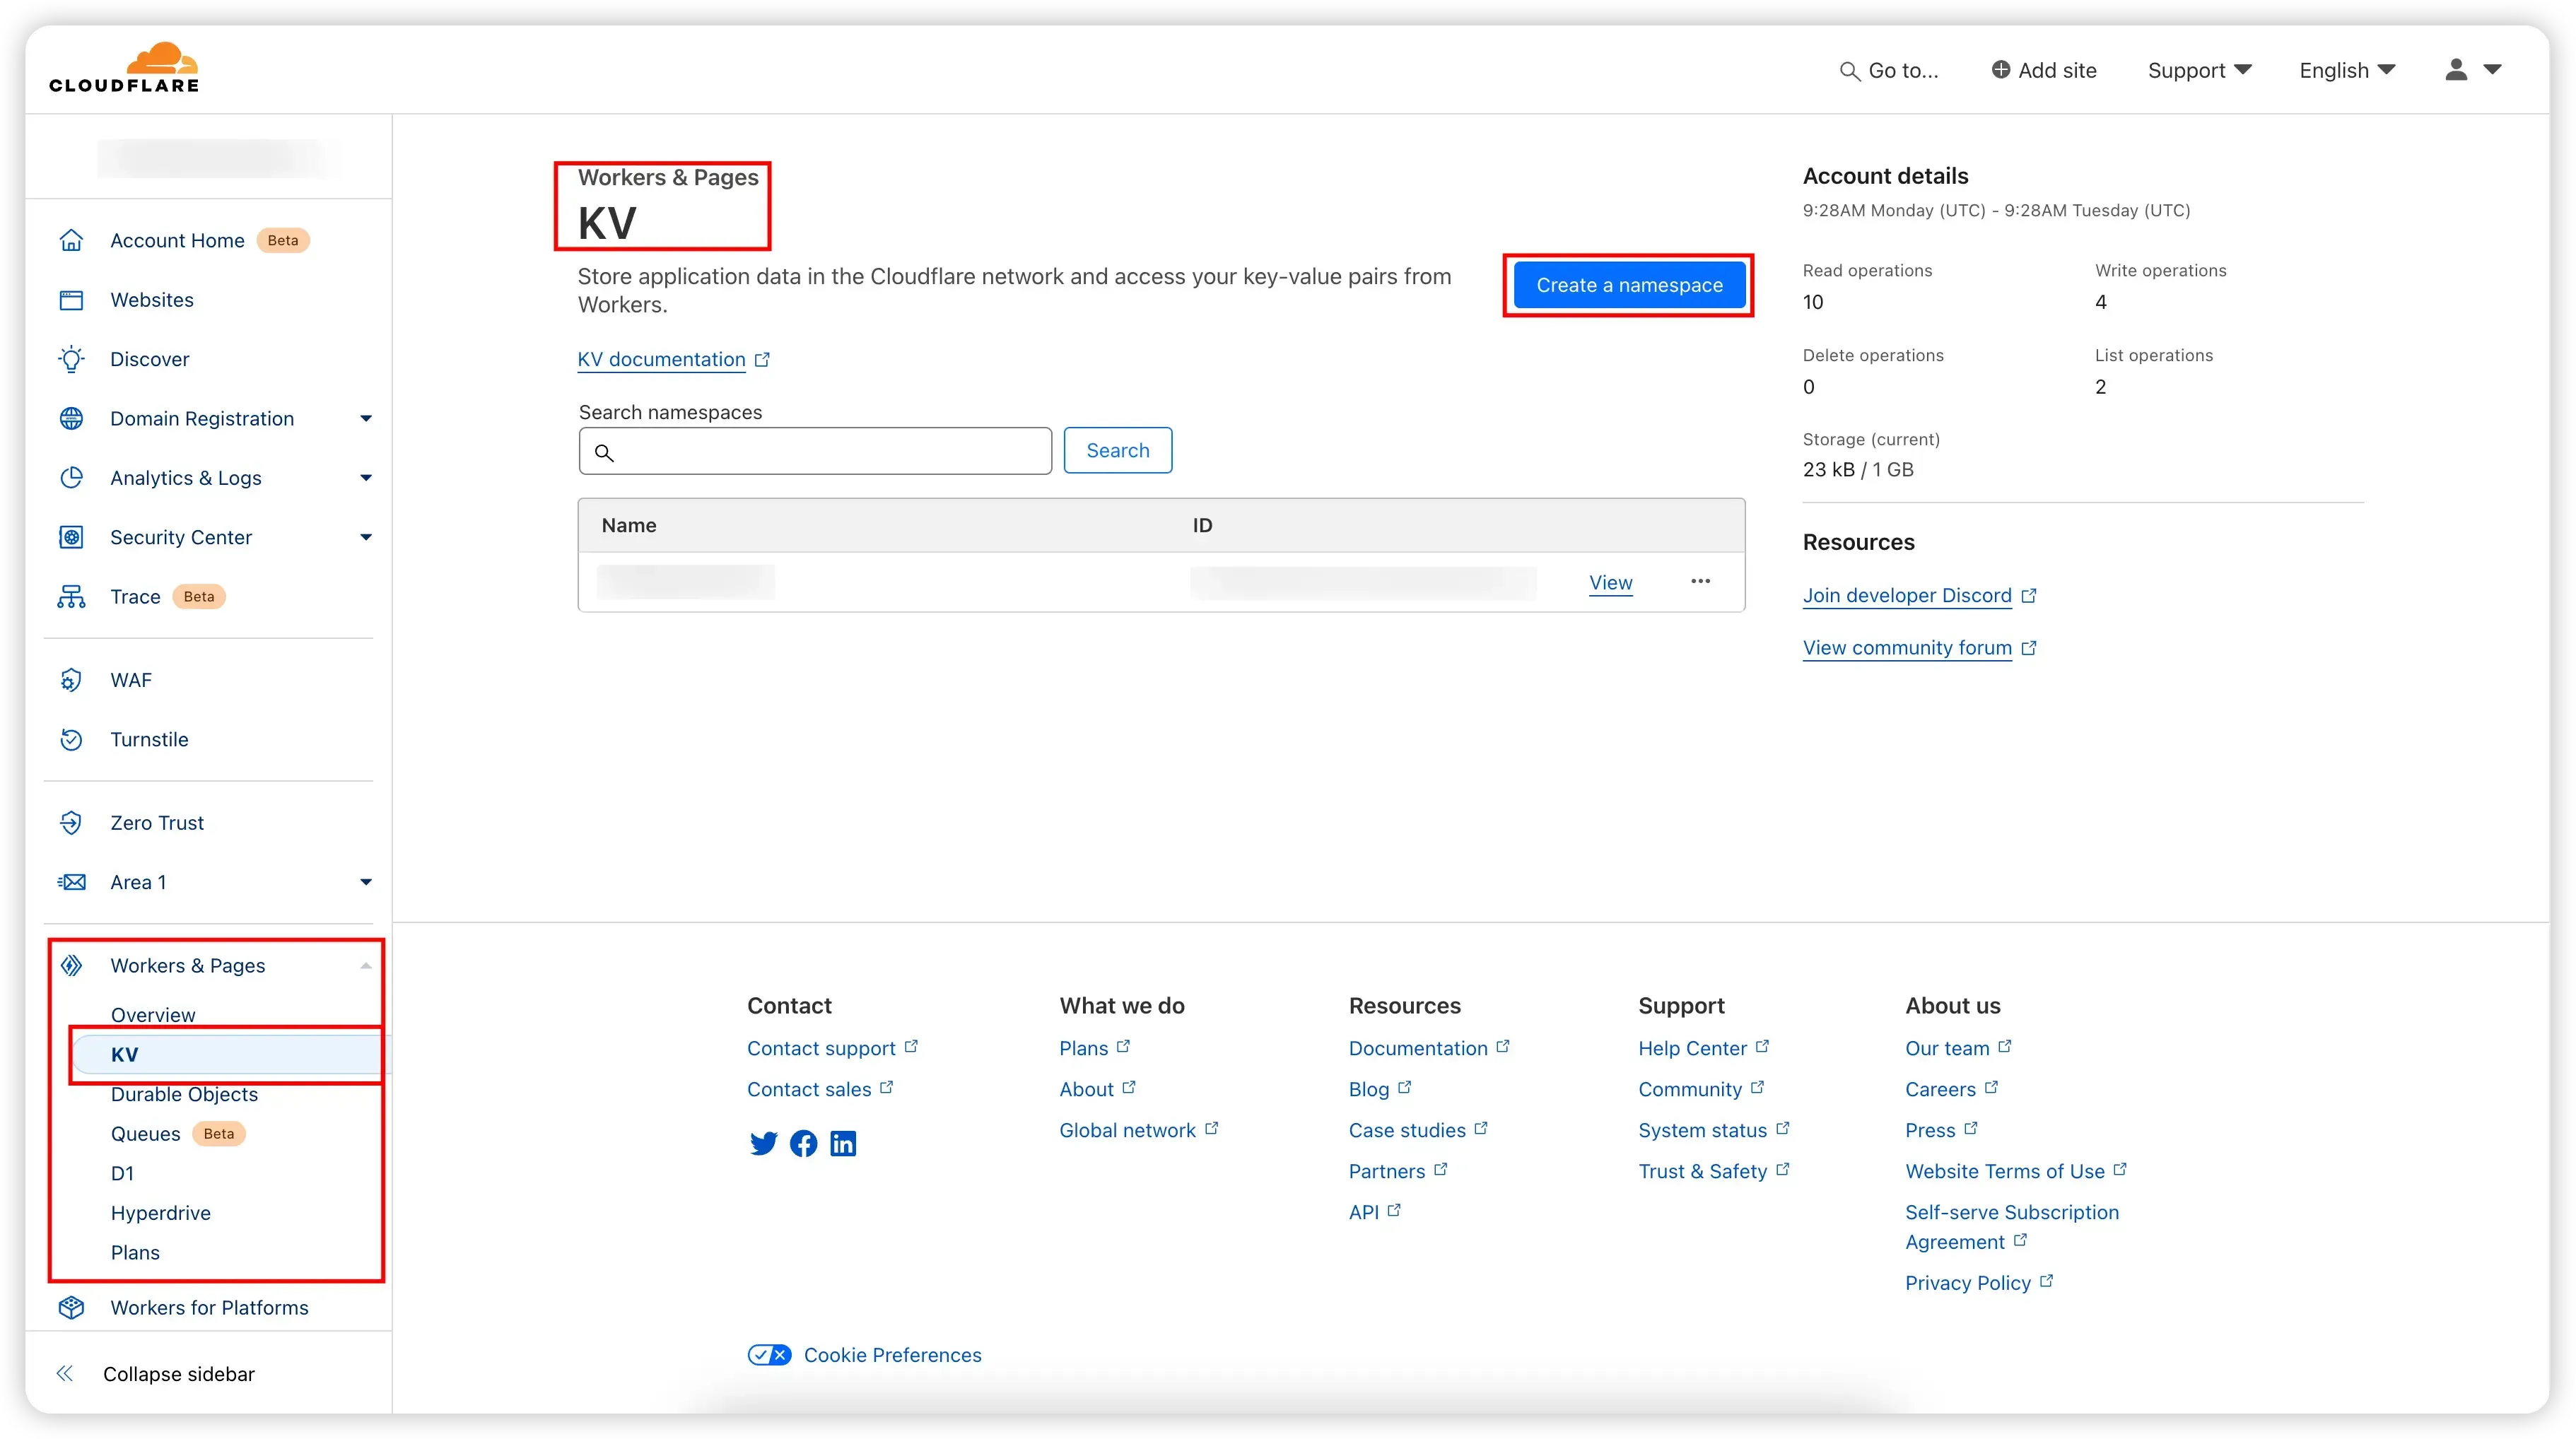
Task: Open Plans under Workers & Pages
Action: [135, 1252]
